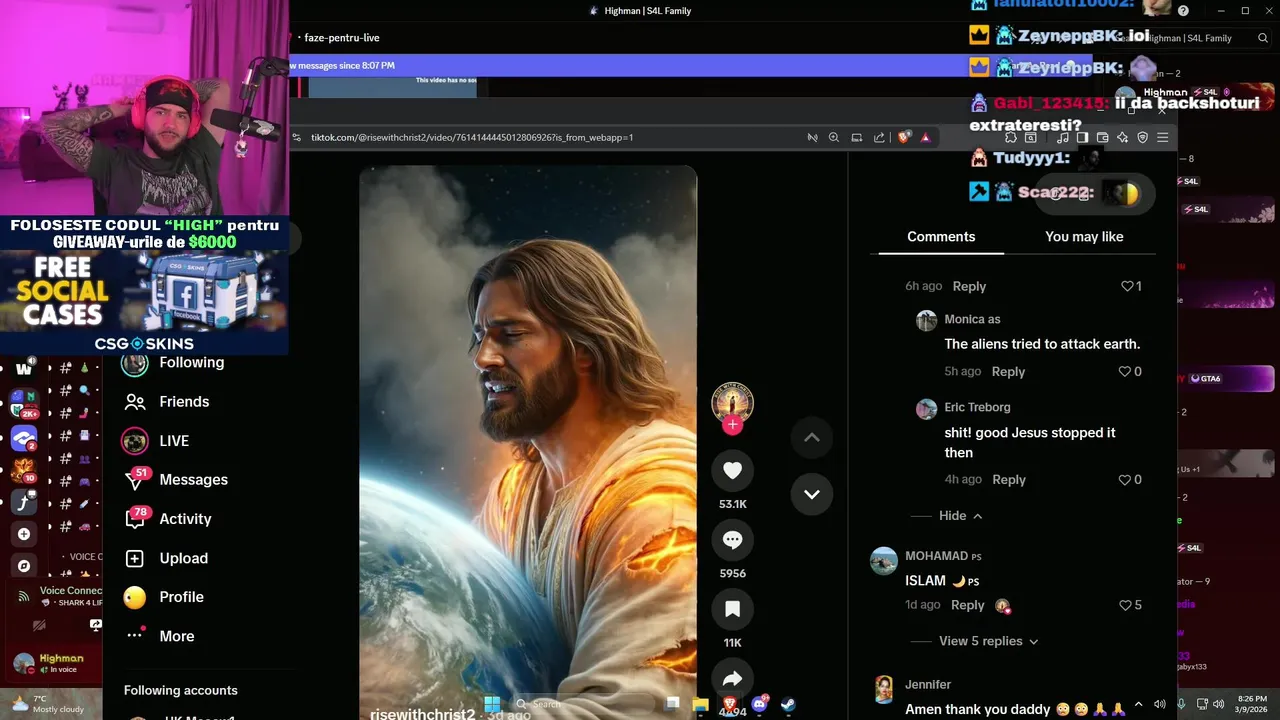Bookmark the video with favorites icon
Screen dimensions: 1280x720
(x=732, y=609)
